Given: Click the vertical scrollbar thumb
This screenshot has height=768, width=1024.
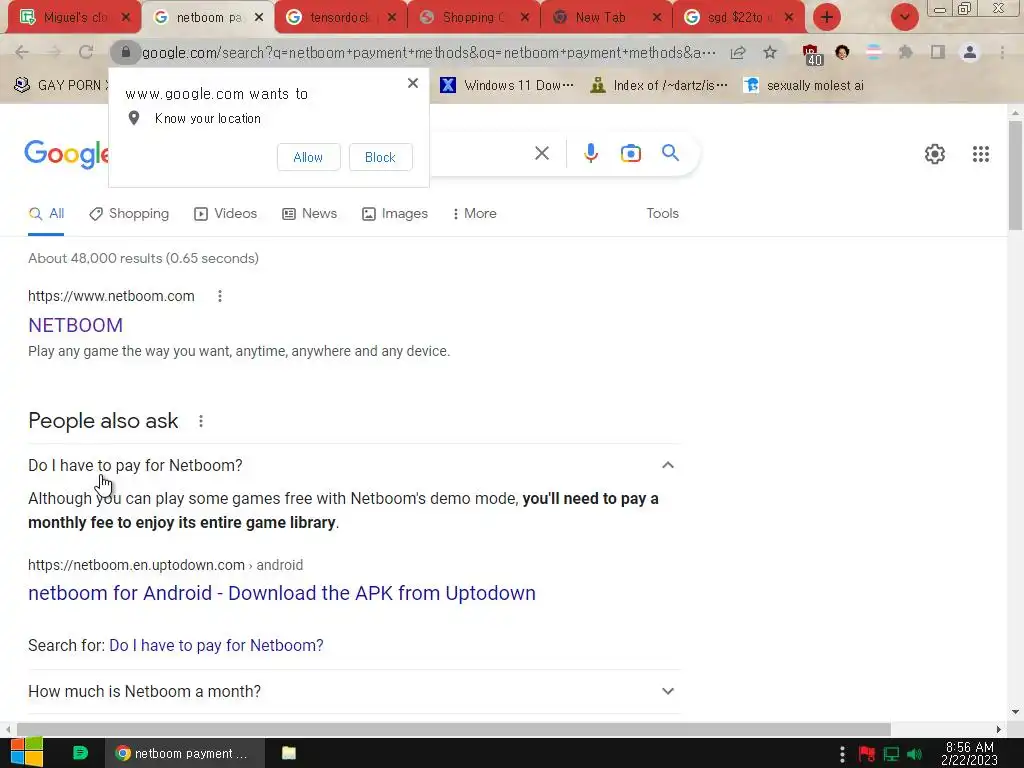Looking at the screenshot, I should coord(1015,175).
